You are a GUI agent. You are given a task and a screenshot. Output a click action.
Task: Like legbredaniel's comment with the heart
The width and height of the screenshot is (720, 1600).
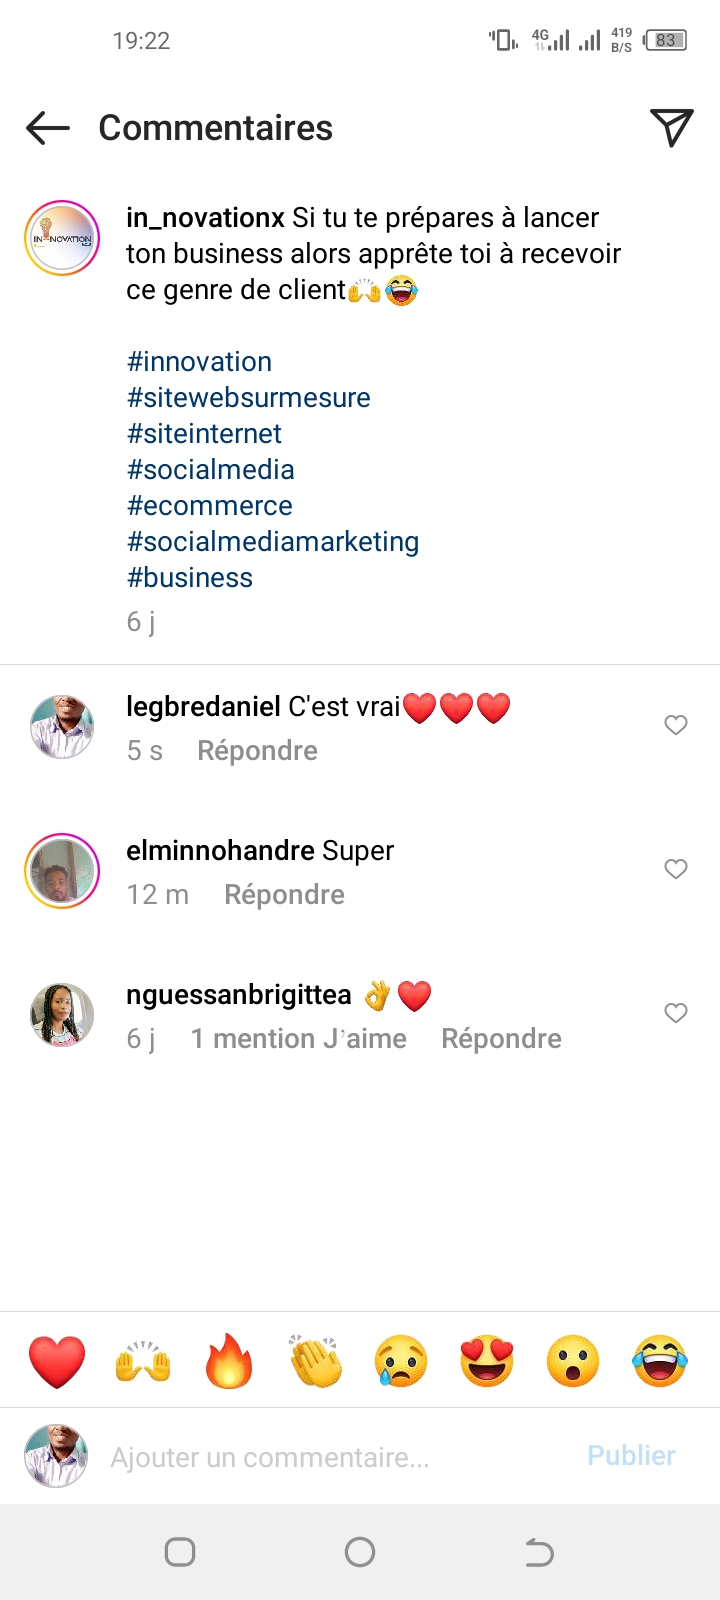coord(676,725)
